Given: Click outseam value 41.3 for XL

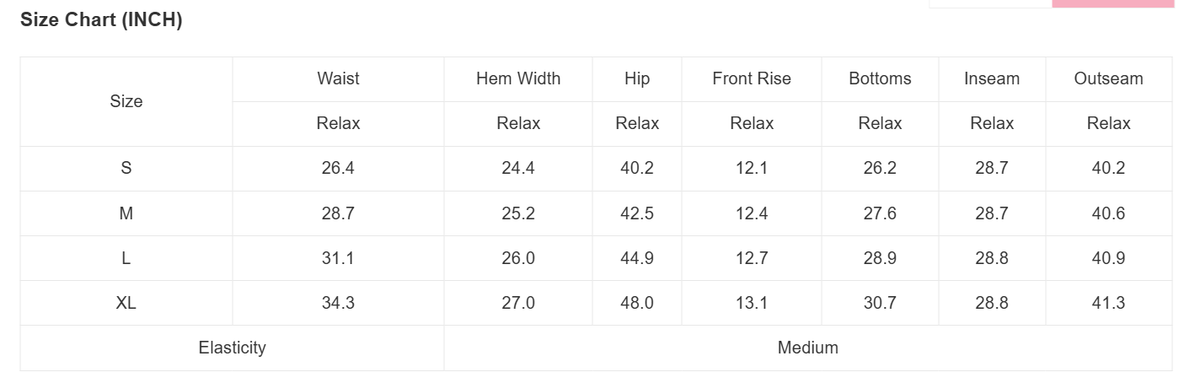Looking at the screenshot, I should click(x=1108, y=303).
